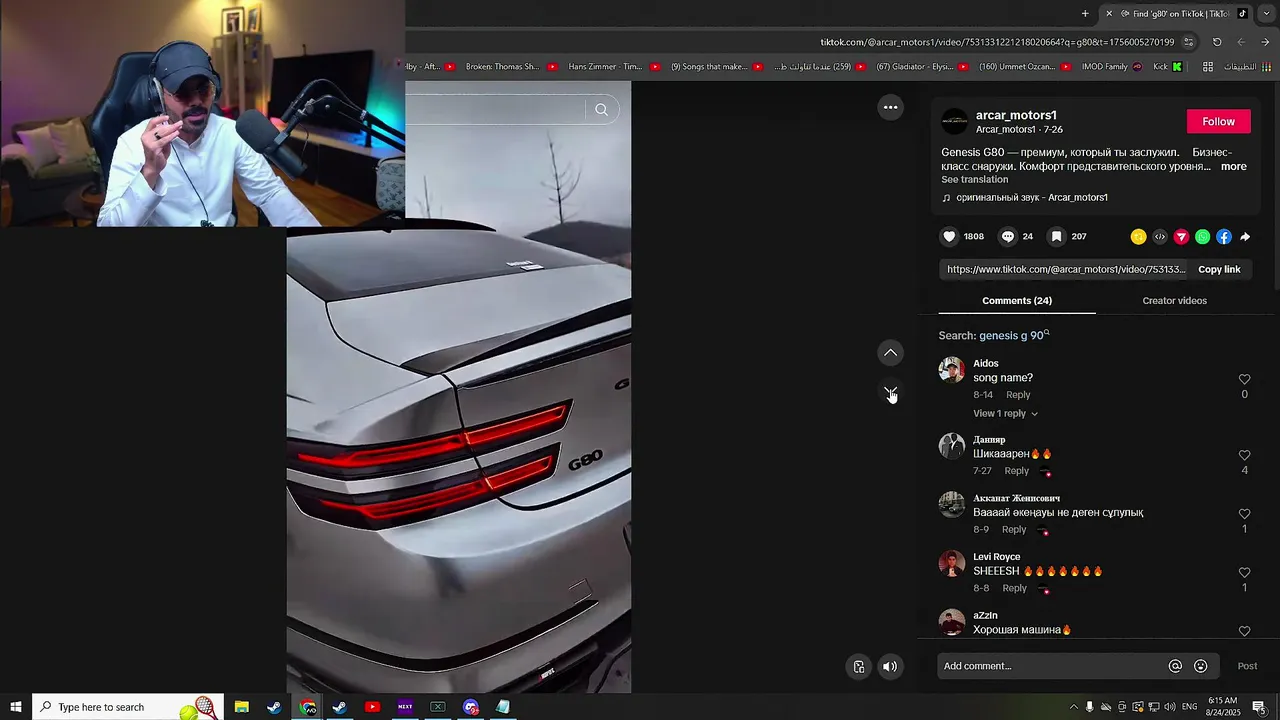1280x720 pixels.
Task: Open a new browser tab with plus
Action: [x=1085, y=14]
